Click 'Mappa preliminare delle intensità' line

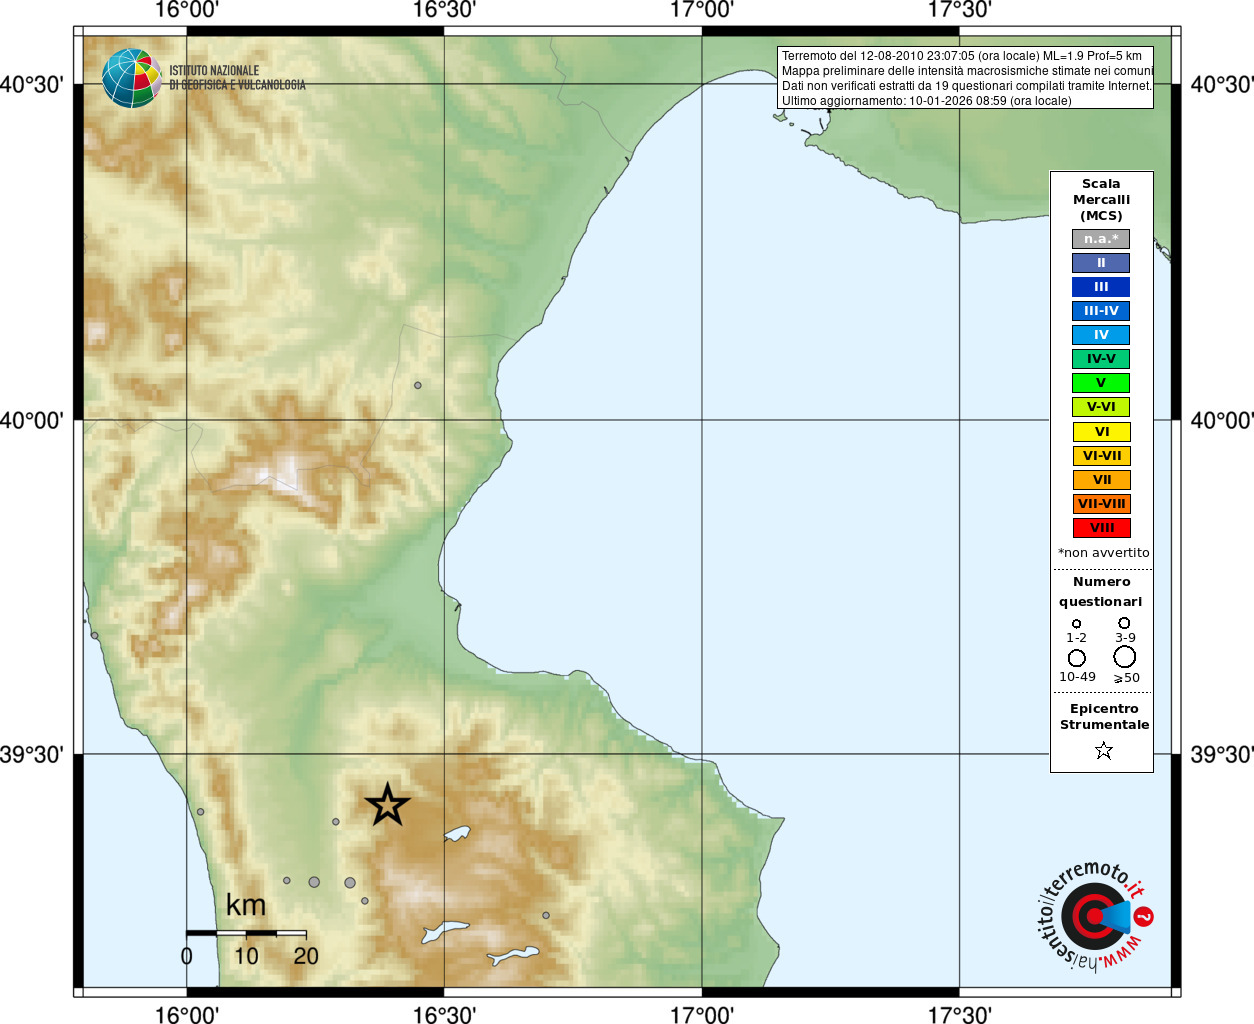967,71
